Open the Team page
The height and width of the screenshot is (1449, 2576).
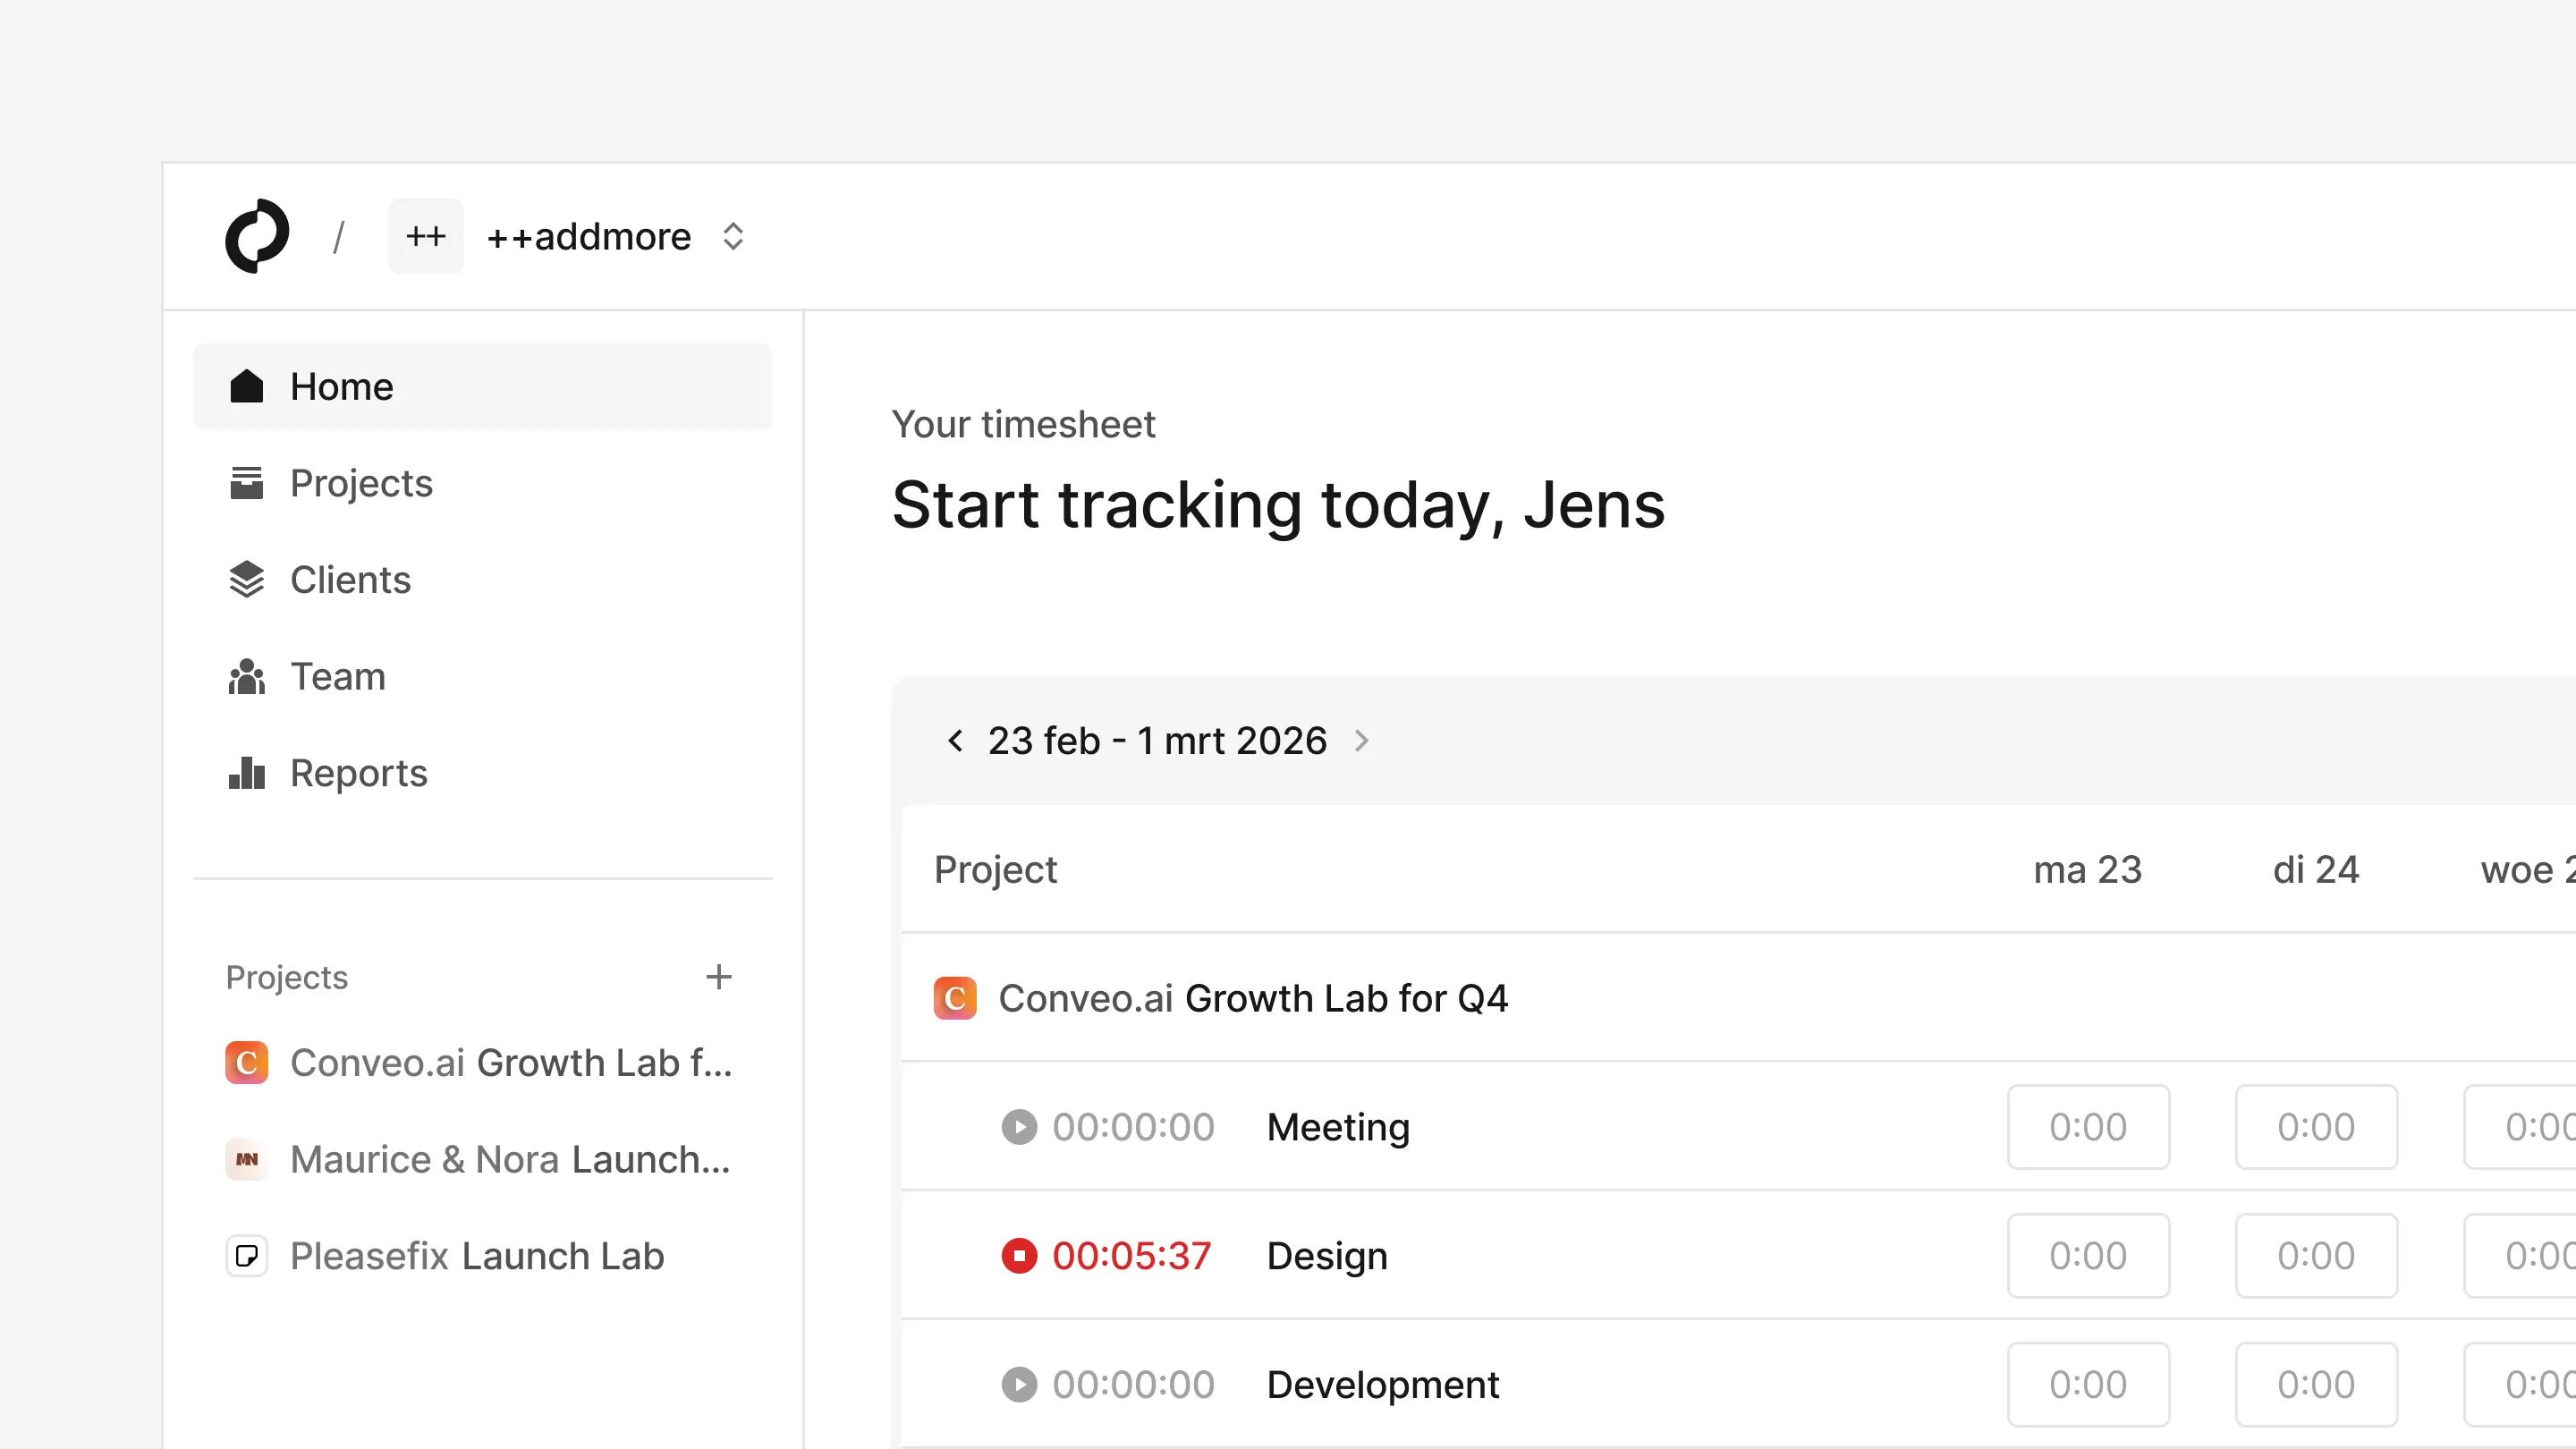point(337,677)
